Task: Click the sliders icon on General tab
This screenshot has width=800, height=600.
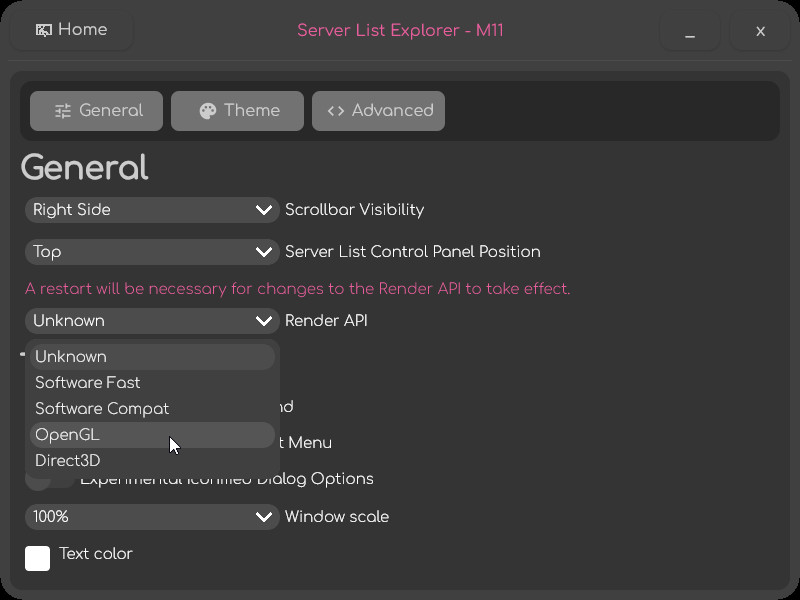Action: [x=63, y=111]
